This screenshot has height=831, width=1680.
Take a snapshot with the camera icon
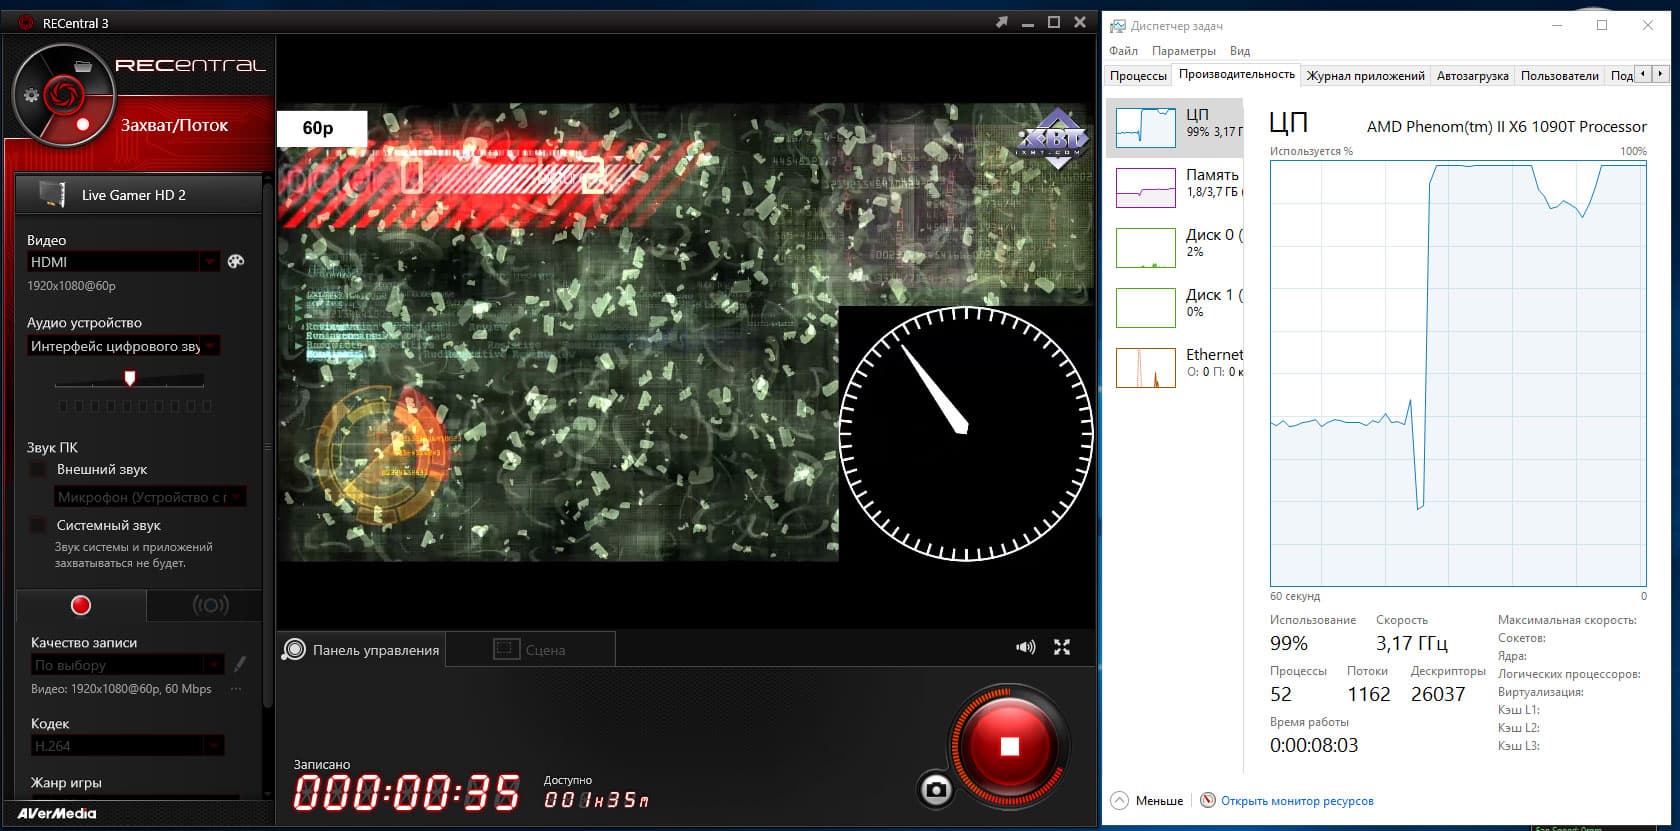(936, 790)
